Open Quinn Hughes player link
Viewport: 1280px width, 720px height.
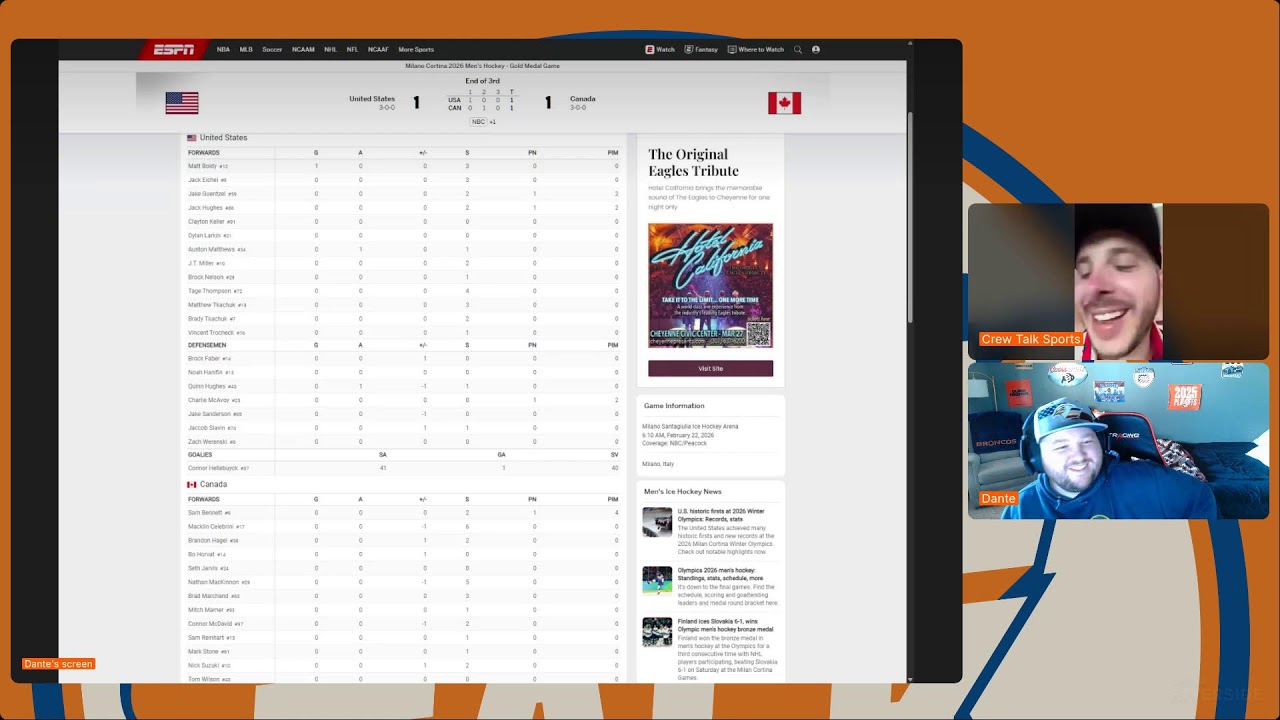coord(207,386)
